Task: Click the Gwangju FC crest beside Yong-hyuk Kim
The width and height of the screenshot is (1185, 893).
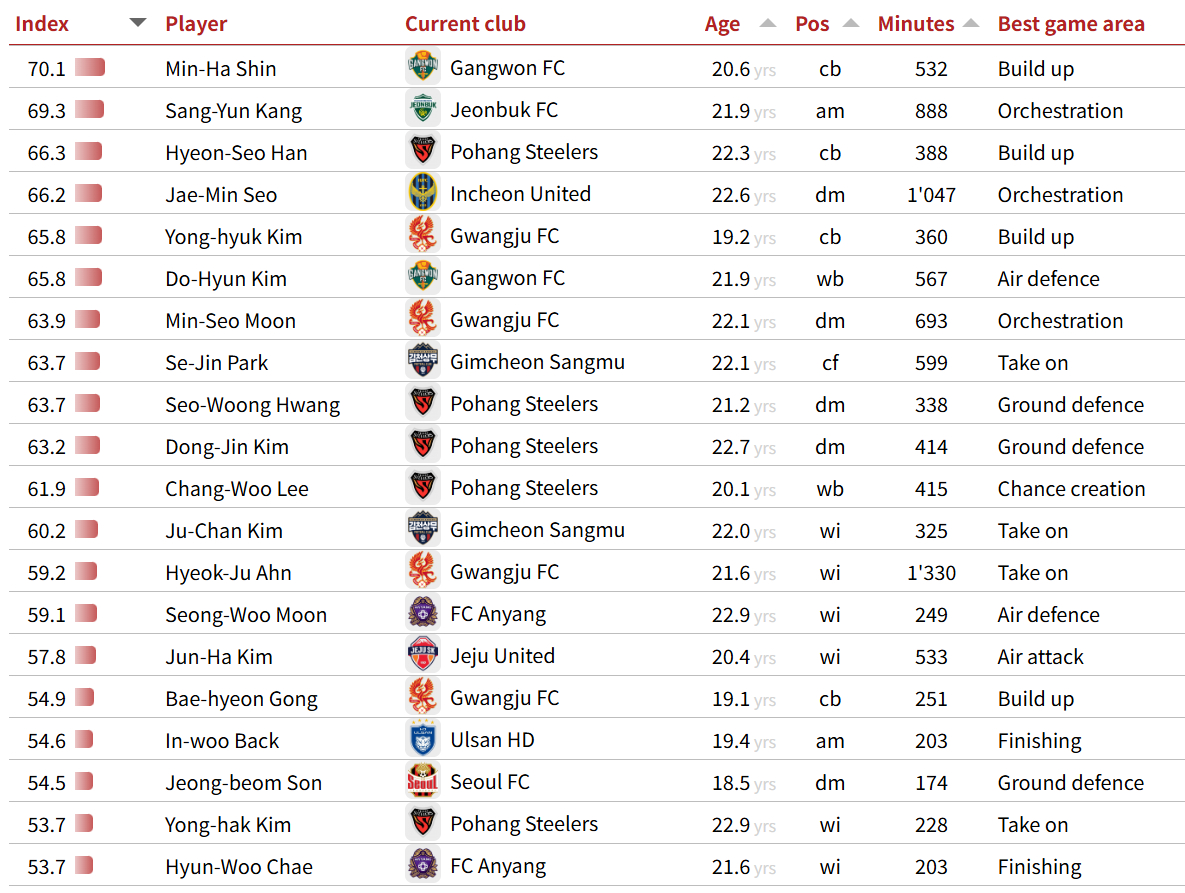Action: pos(423,236)
